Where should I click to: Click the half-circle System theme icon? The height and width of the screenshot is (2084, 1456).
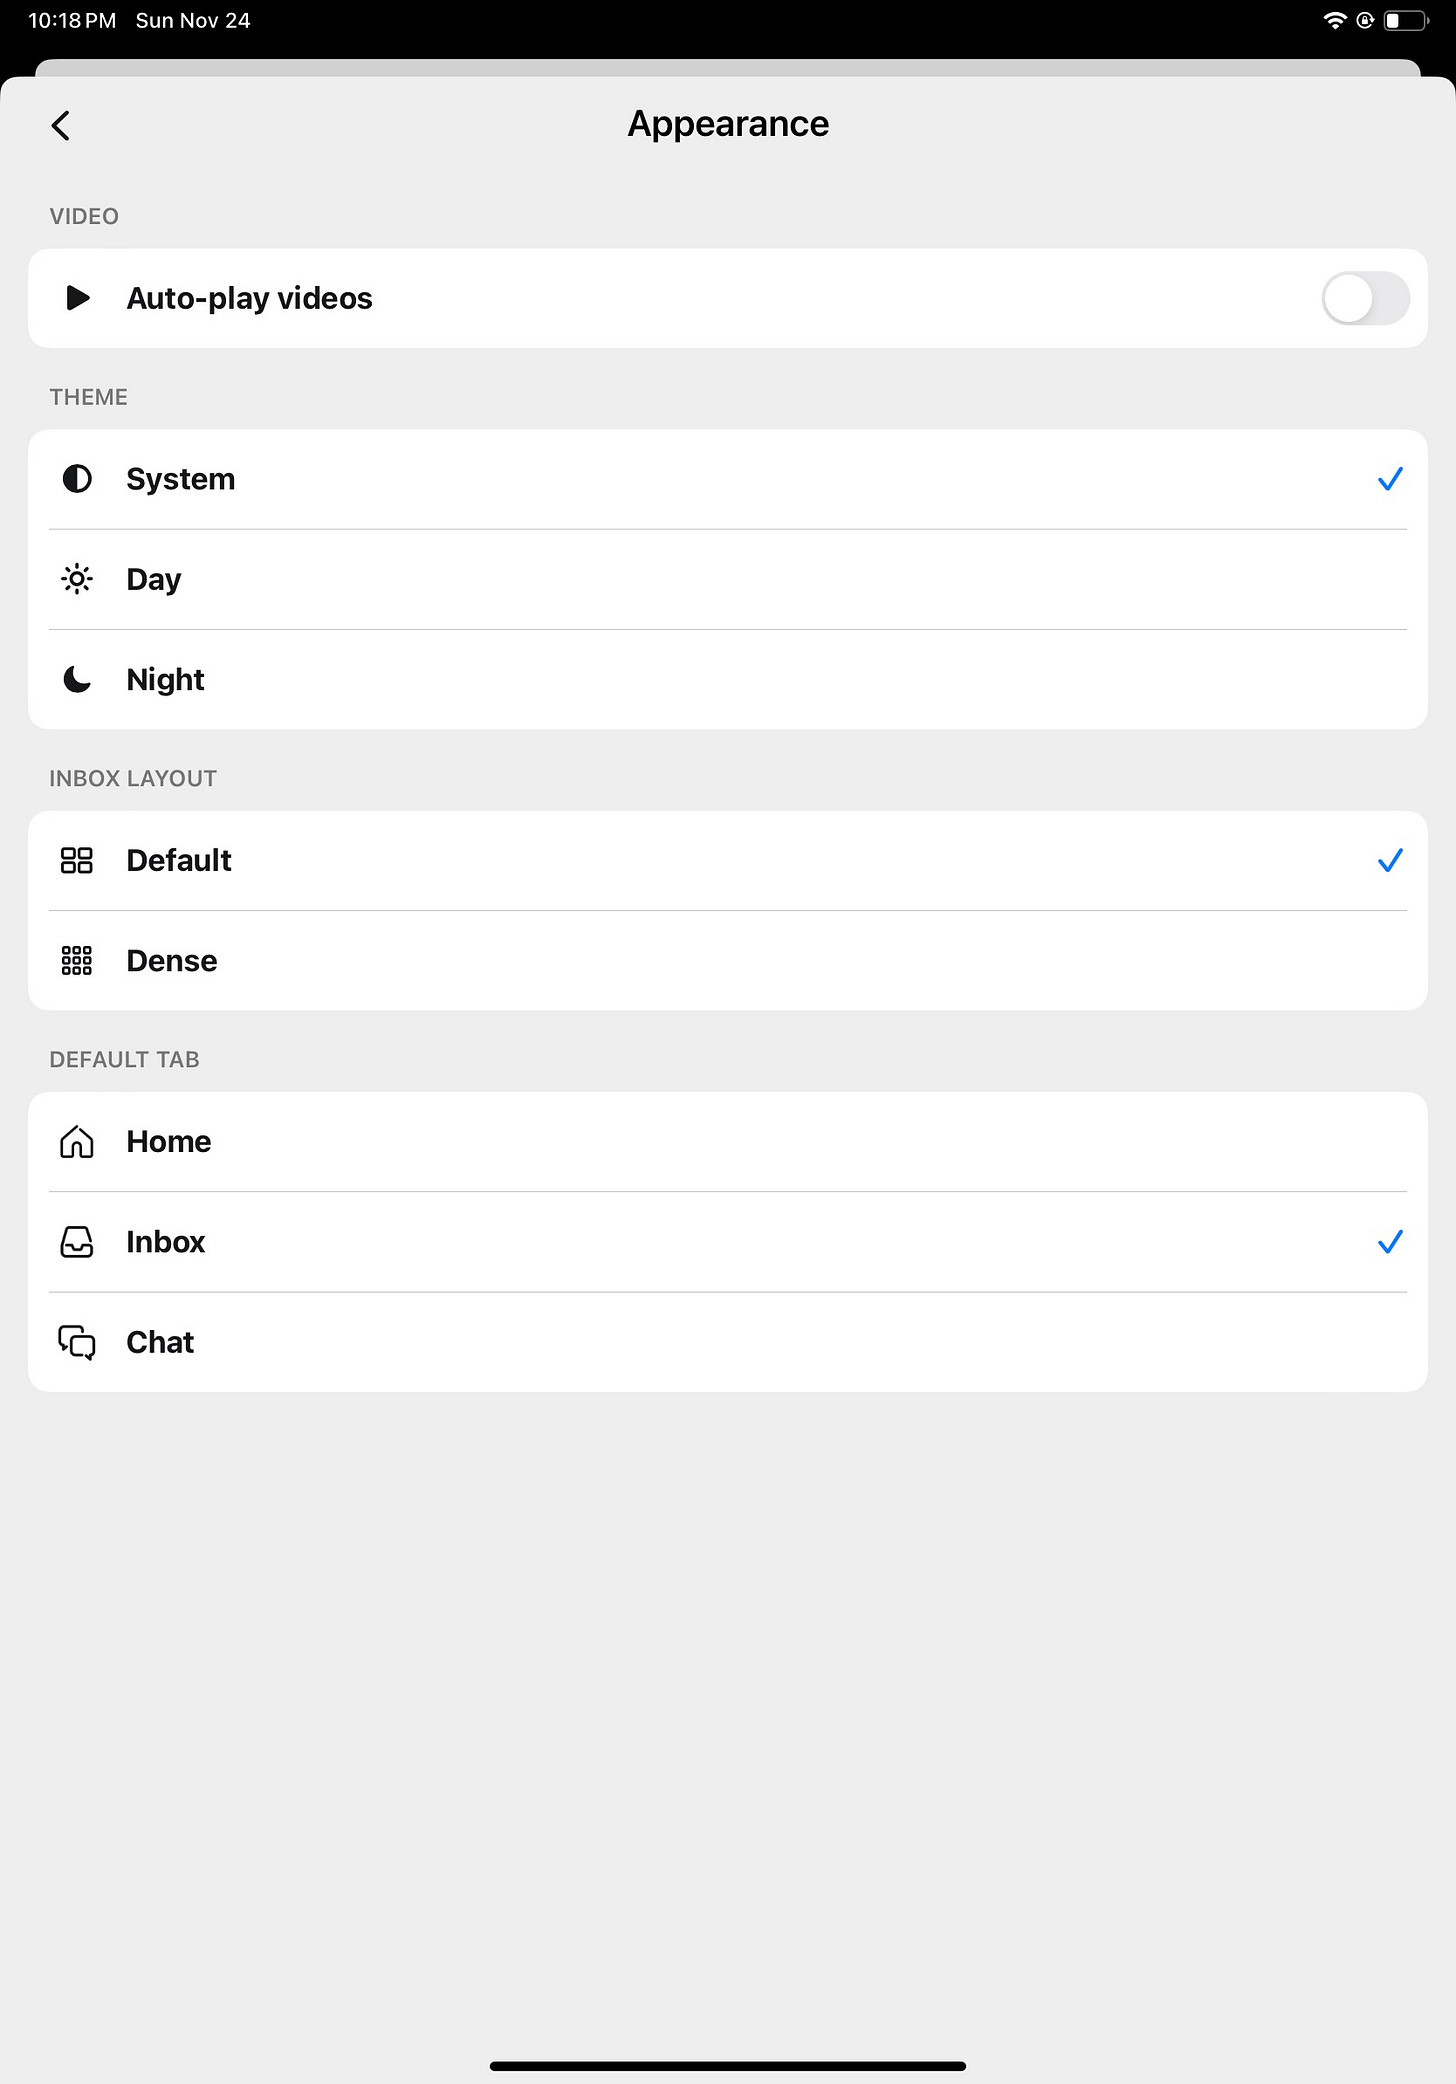[x=77, y=479]
